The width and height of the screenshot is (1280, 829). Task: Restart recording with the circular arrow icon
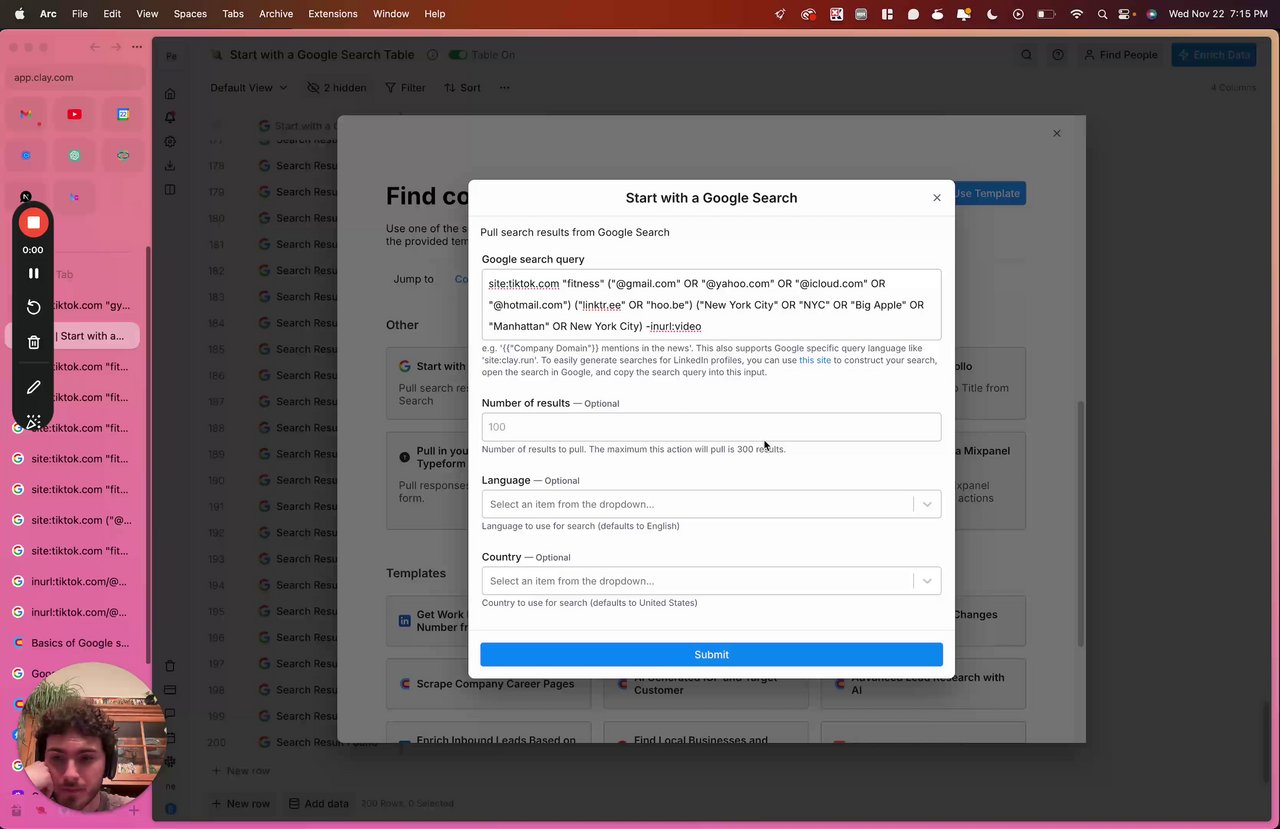33,307
